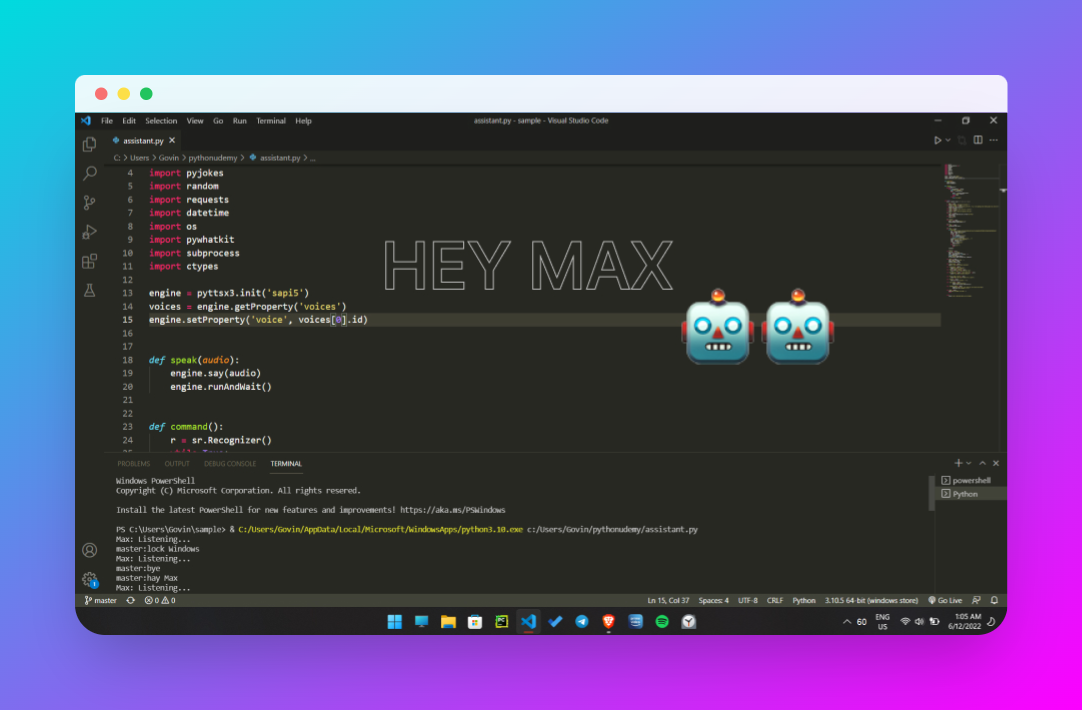The width and height of the screenshot is (1082, 710).
Task: Click the open changes icon in editor toolbar
Action: 963,140
